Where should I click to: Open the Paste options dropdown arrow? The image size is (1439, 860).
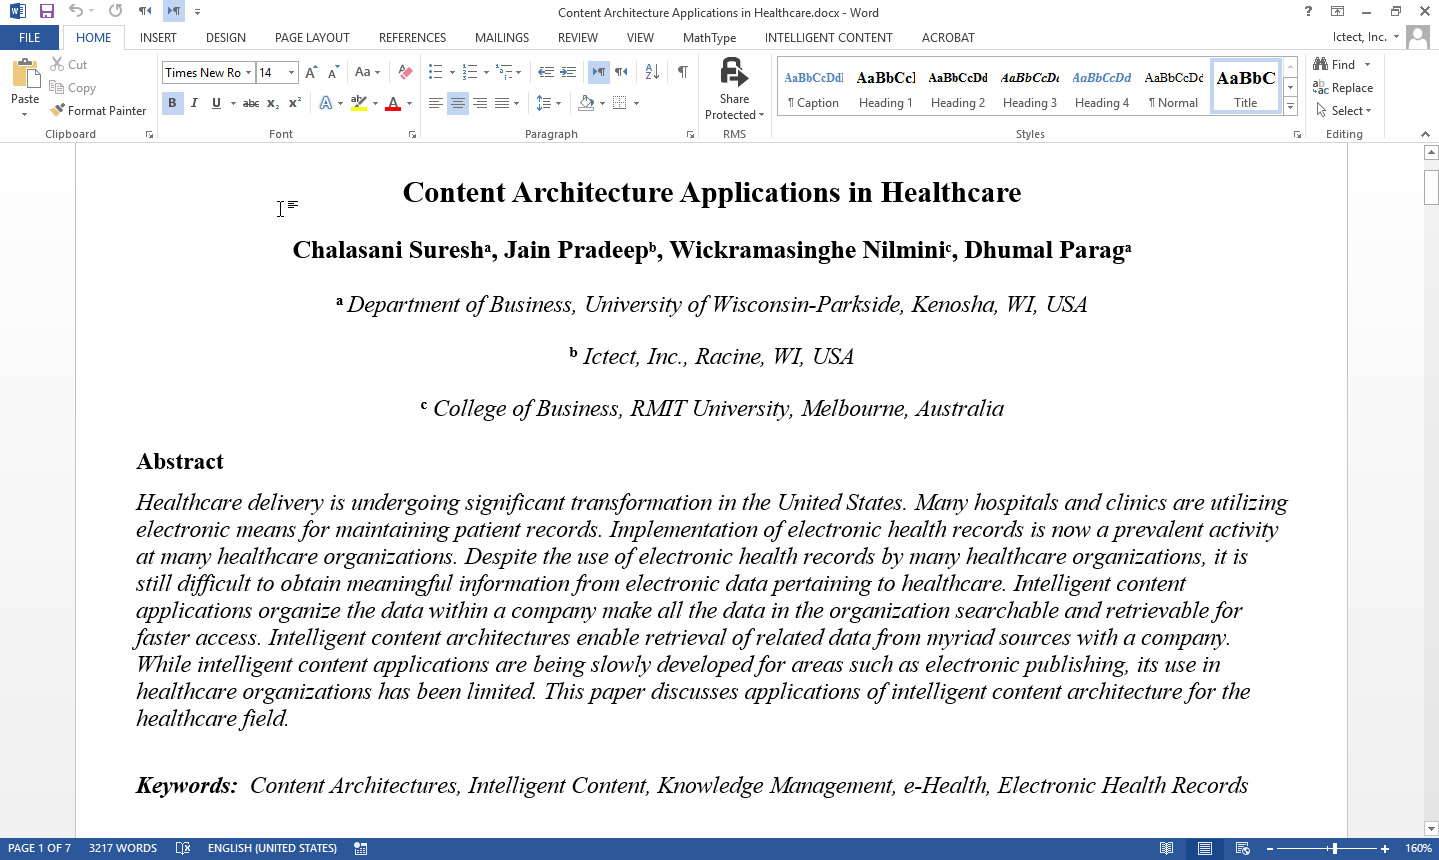point(25,115)
